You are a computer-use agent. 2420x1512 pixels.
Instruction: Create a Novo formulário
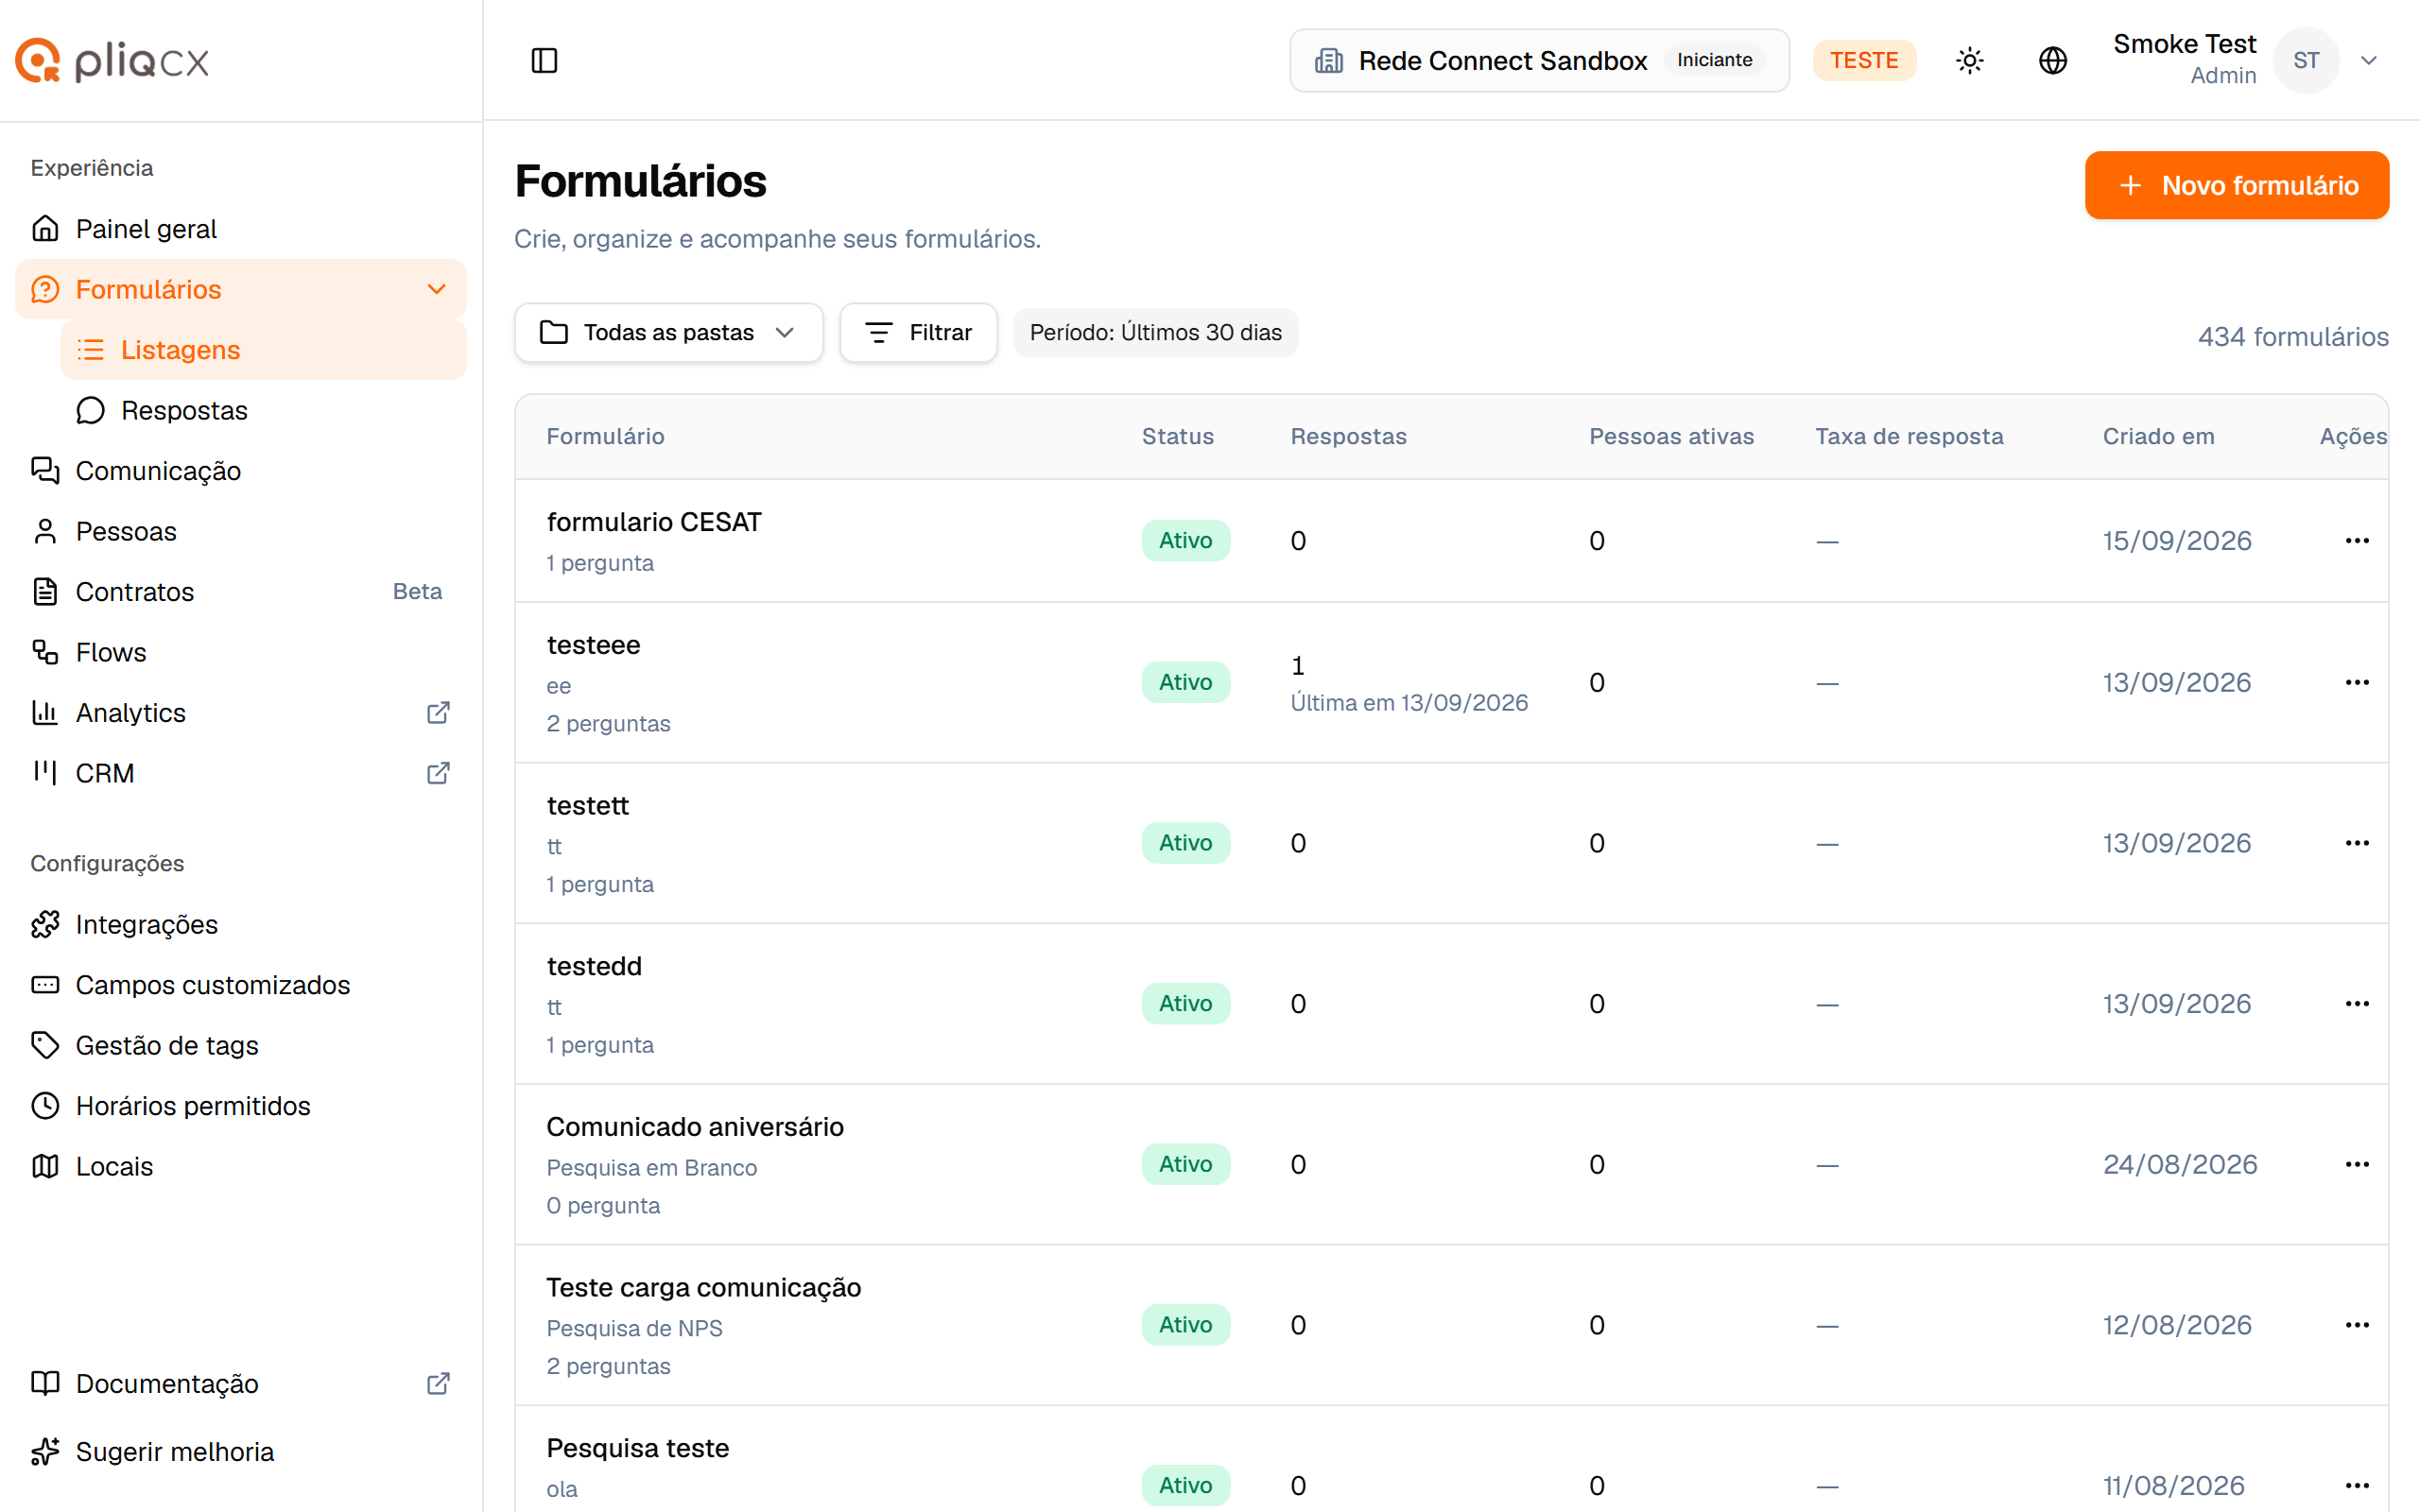(x=2236, y=185)
